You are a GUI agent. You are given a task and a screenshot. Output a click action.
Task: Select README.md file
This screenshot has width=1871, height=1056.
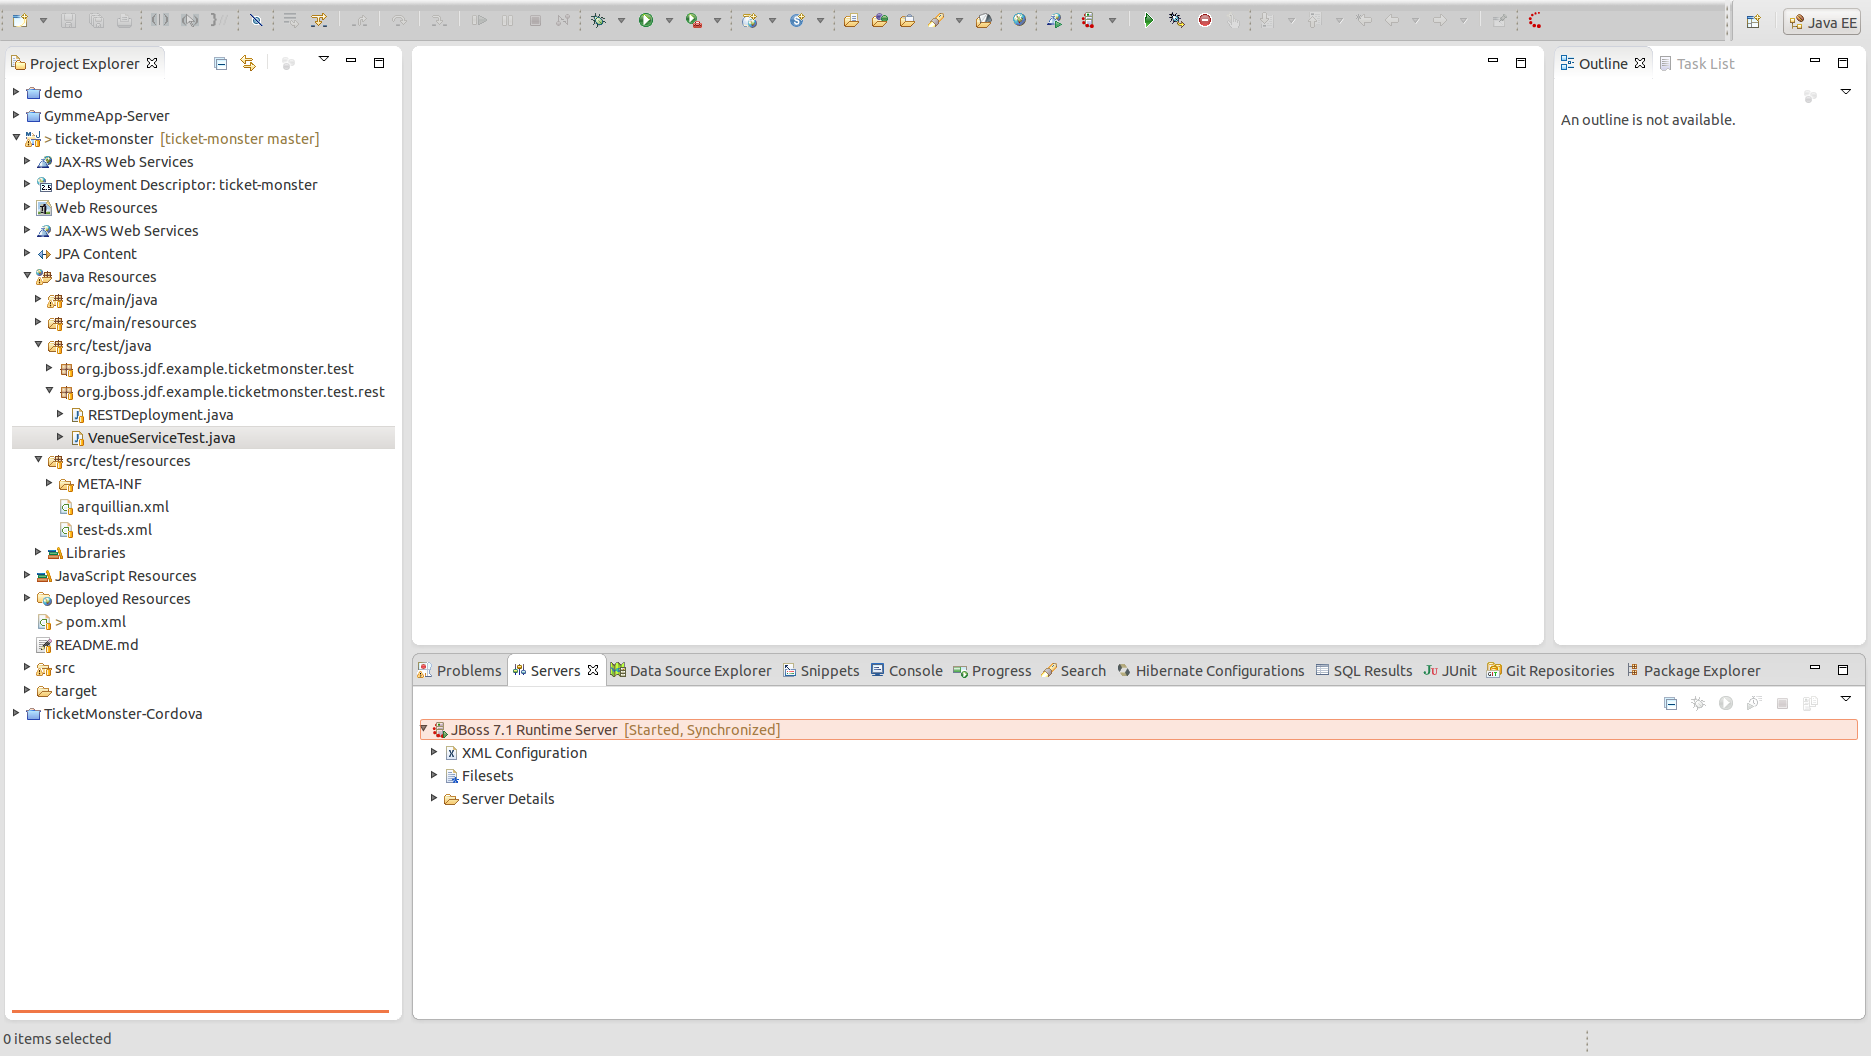[x=96, y=645]
